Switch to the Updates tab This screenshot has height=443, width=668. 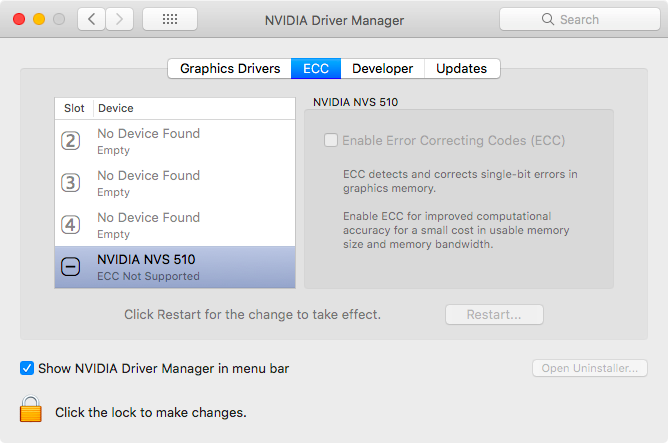(x=462, y=69)
